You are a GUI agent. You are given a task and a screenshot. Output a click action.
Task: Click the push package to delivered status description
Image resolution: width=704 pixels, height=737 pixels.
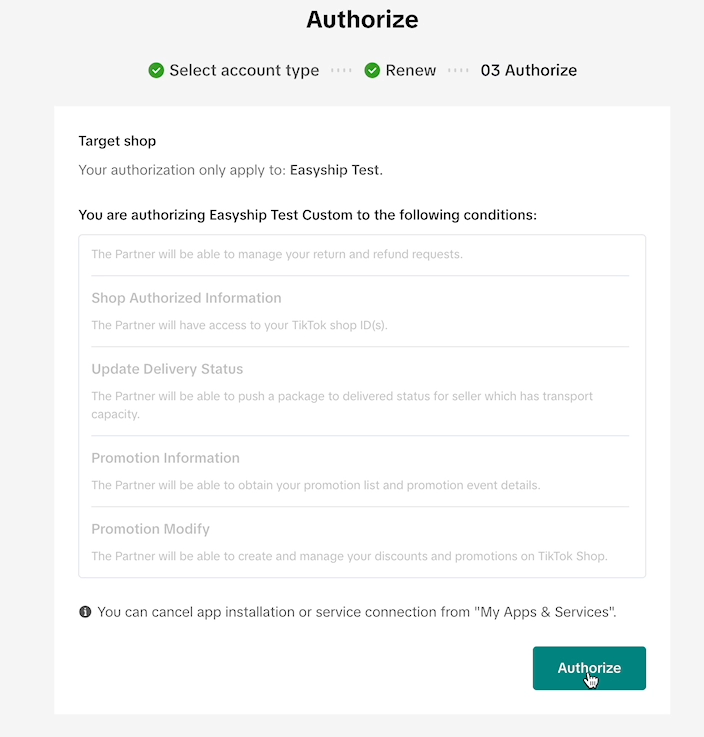click(x=342, y=405)
